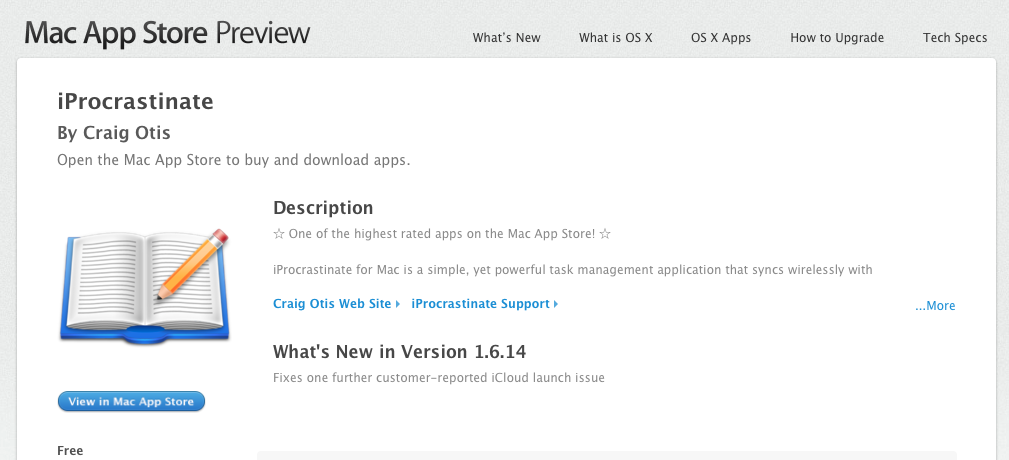Screen dimensions: 1009x460
Task: Expand the description with the ...More link
Action: [935, 306]
